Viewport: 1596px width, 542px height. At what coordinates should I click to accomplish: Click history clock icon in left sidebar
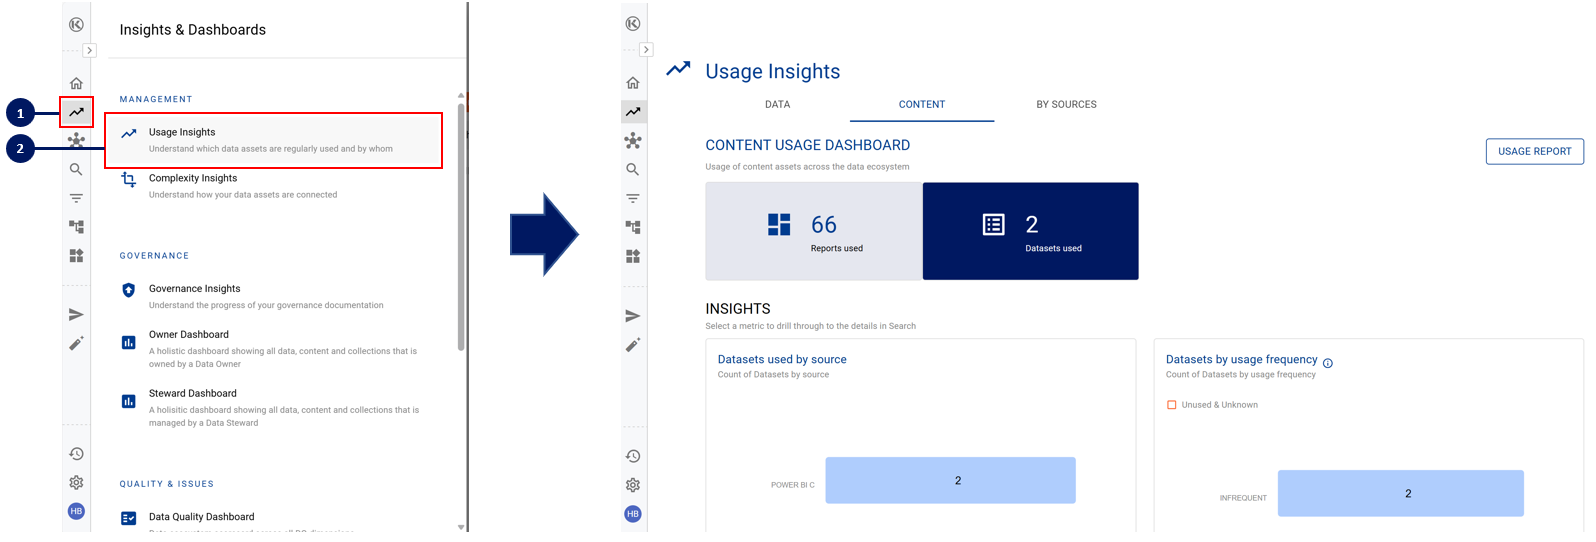point(76,454)
